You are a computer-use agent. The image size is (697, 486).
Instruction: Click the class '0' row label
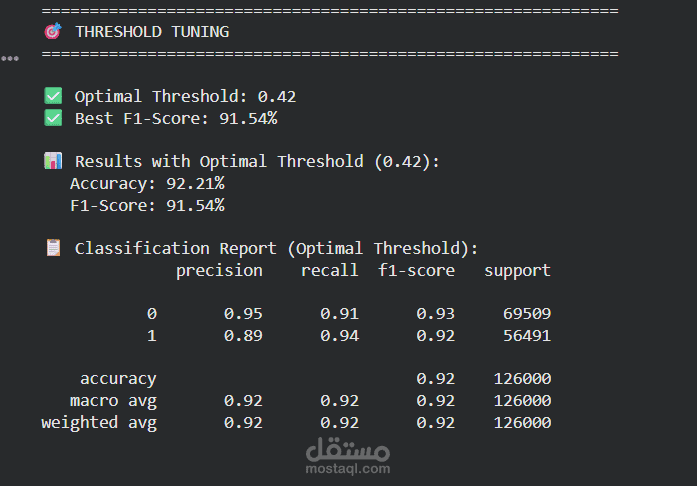coord(152,313)
